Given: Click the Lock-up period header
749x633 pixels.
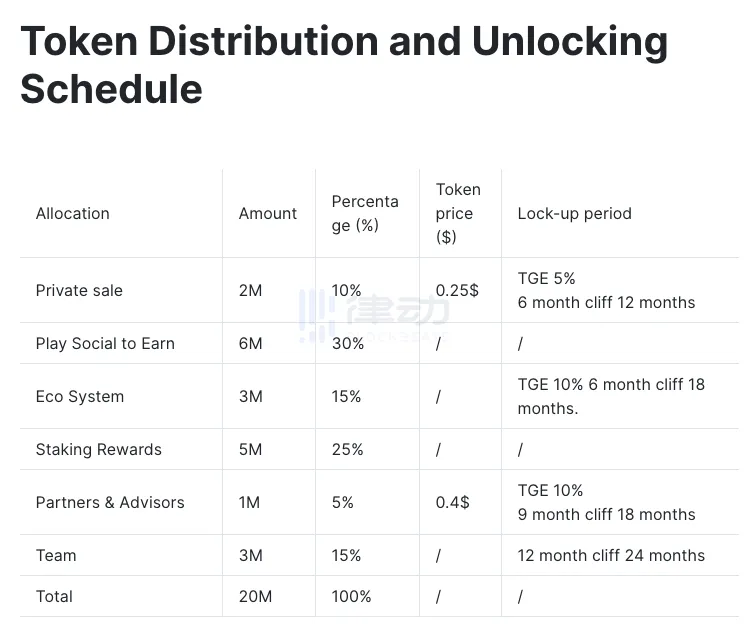Looking at the screenshot, I should pyautogui.click(x=574, y=213).
